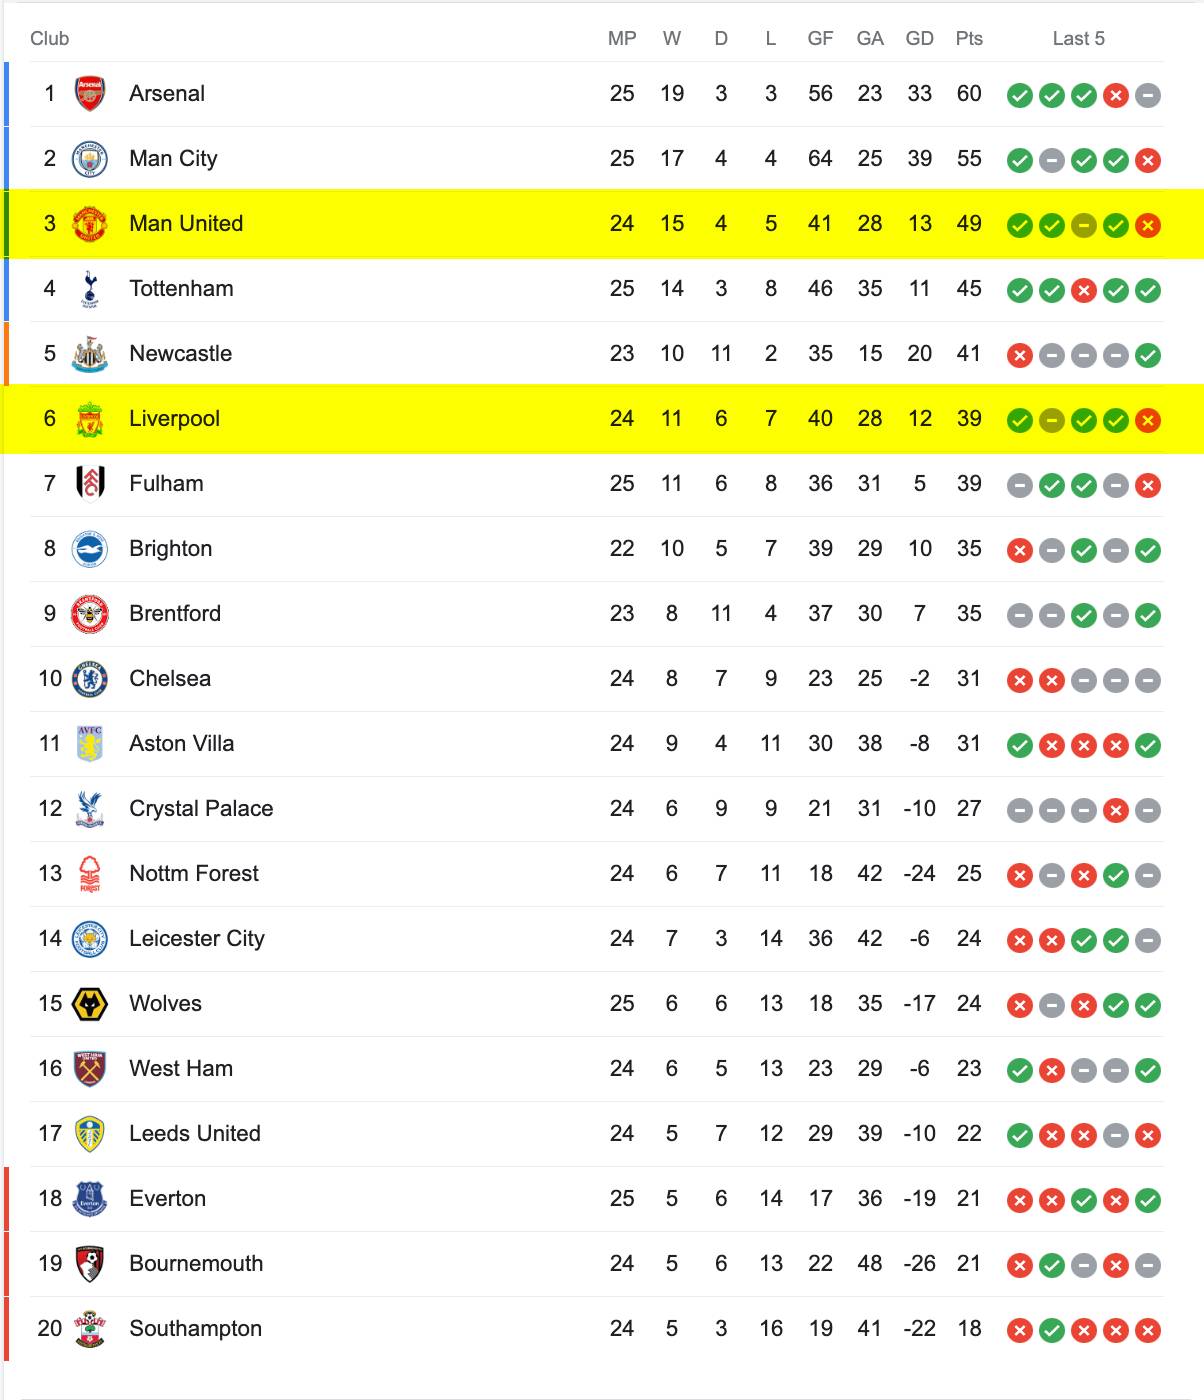Select the Pts column header
1204x1400 pixels.
(x=969, y=39)
